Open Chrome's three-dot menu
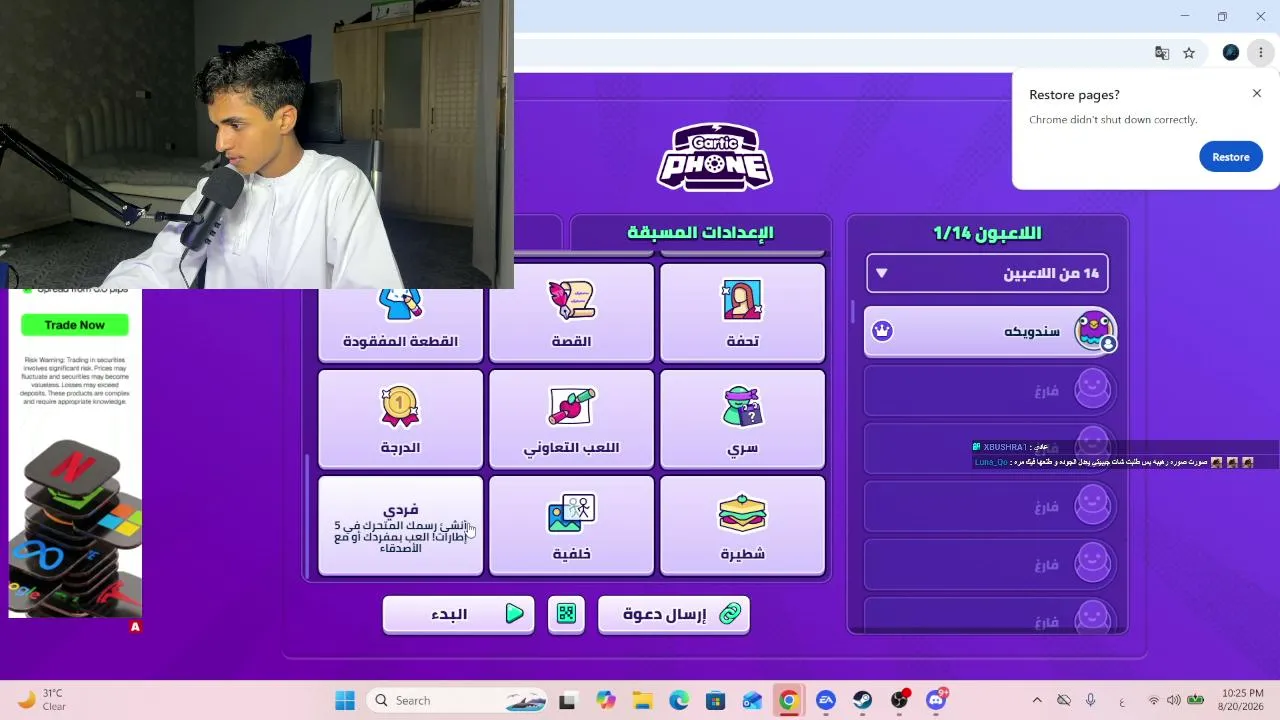 click(1260, 53)
